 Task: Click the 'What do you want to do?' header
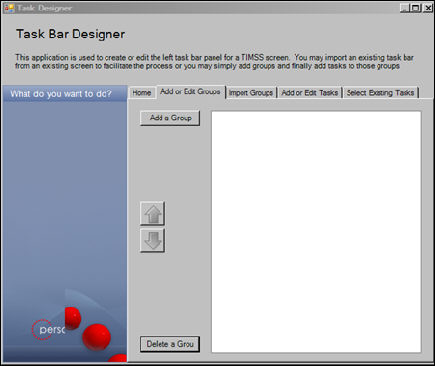tap(61, 94)
